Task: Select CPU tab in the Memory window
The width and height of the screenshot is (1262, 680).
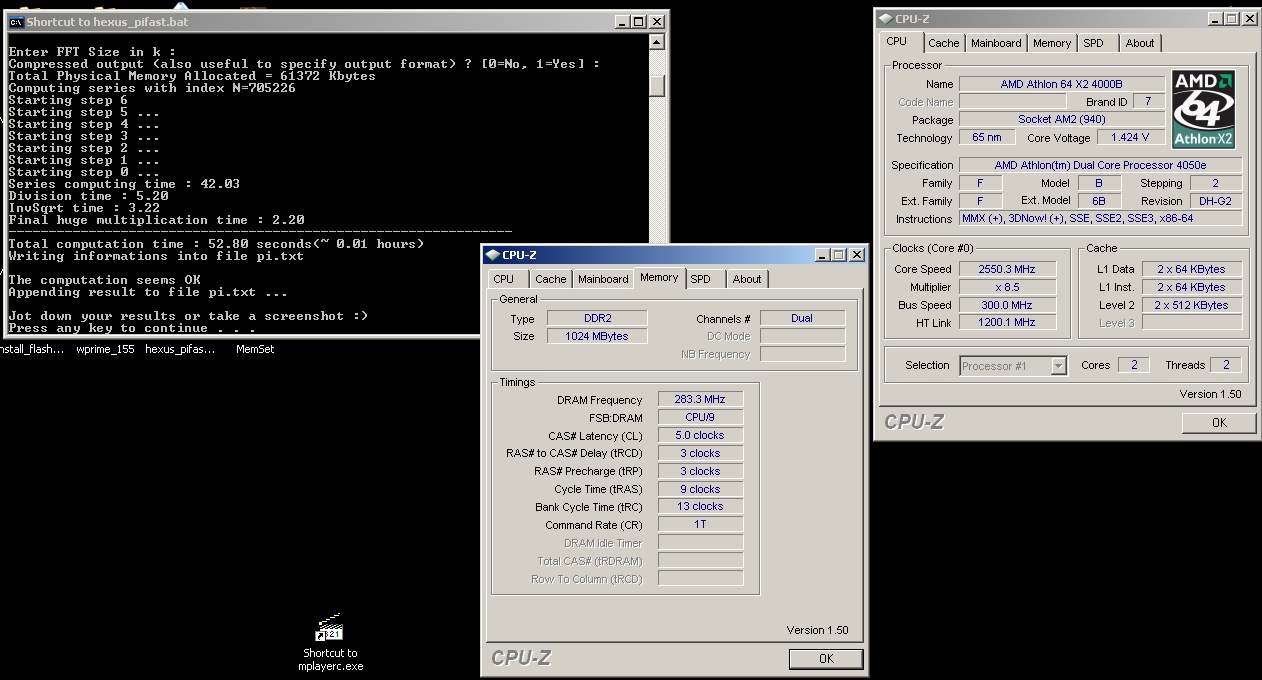Action: pos(504,279)
